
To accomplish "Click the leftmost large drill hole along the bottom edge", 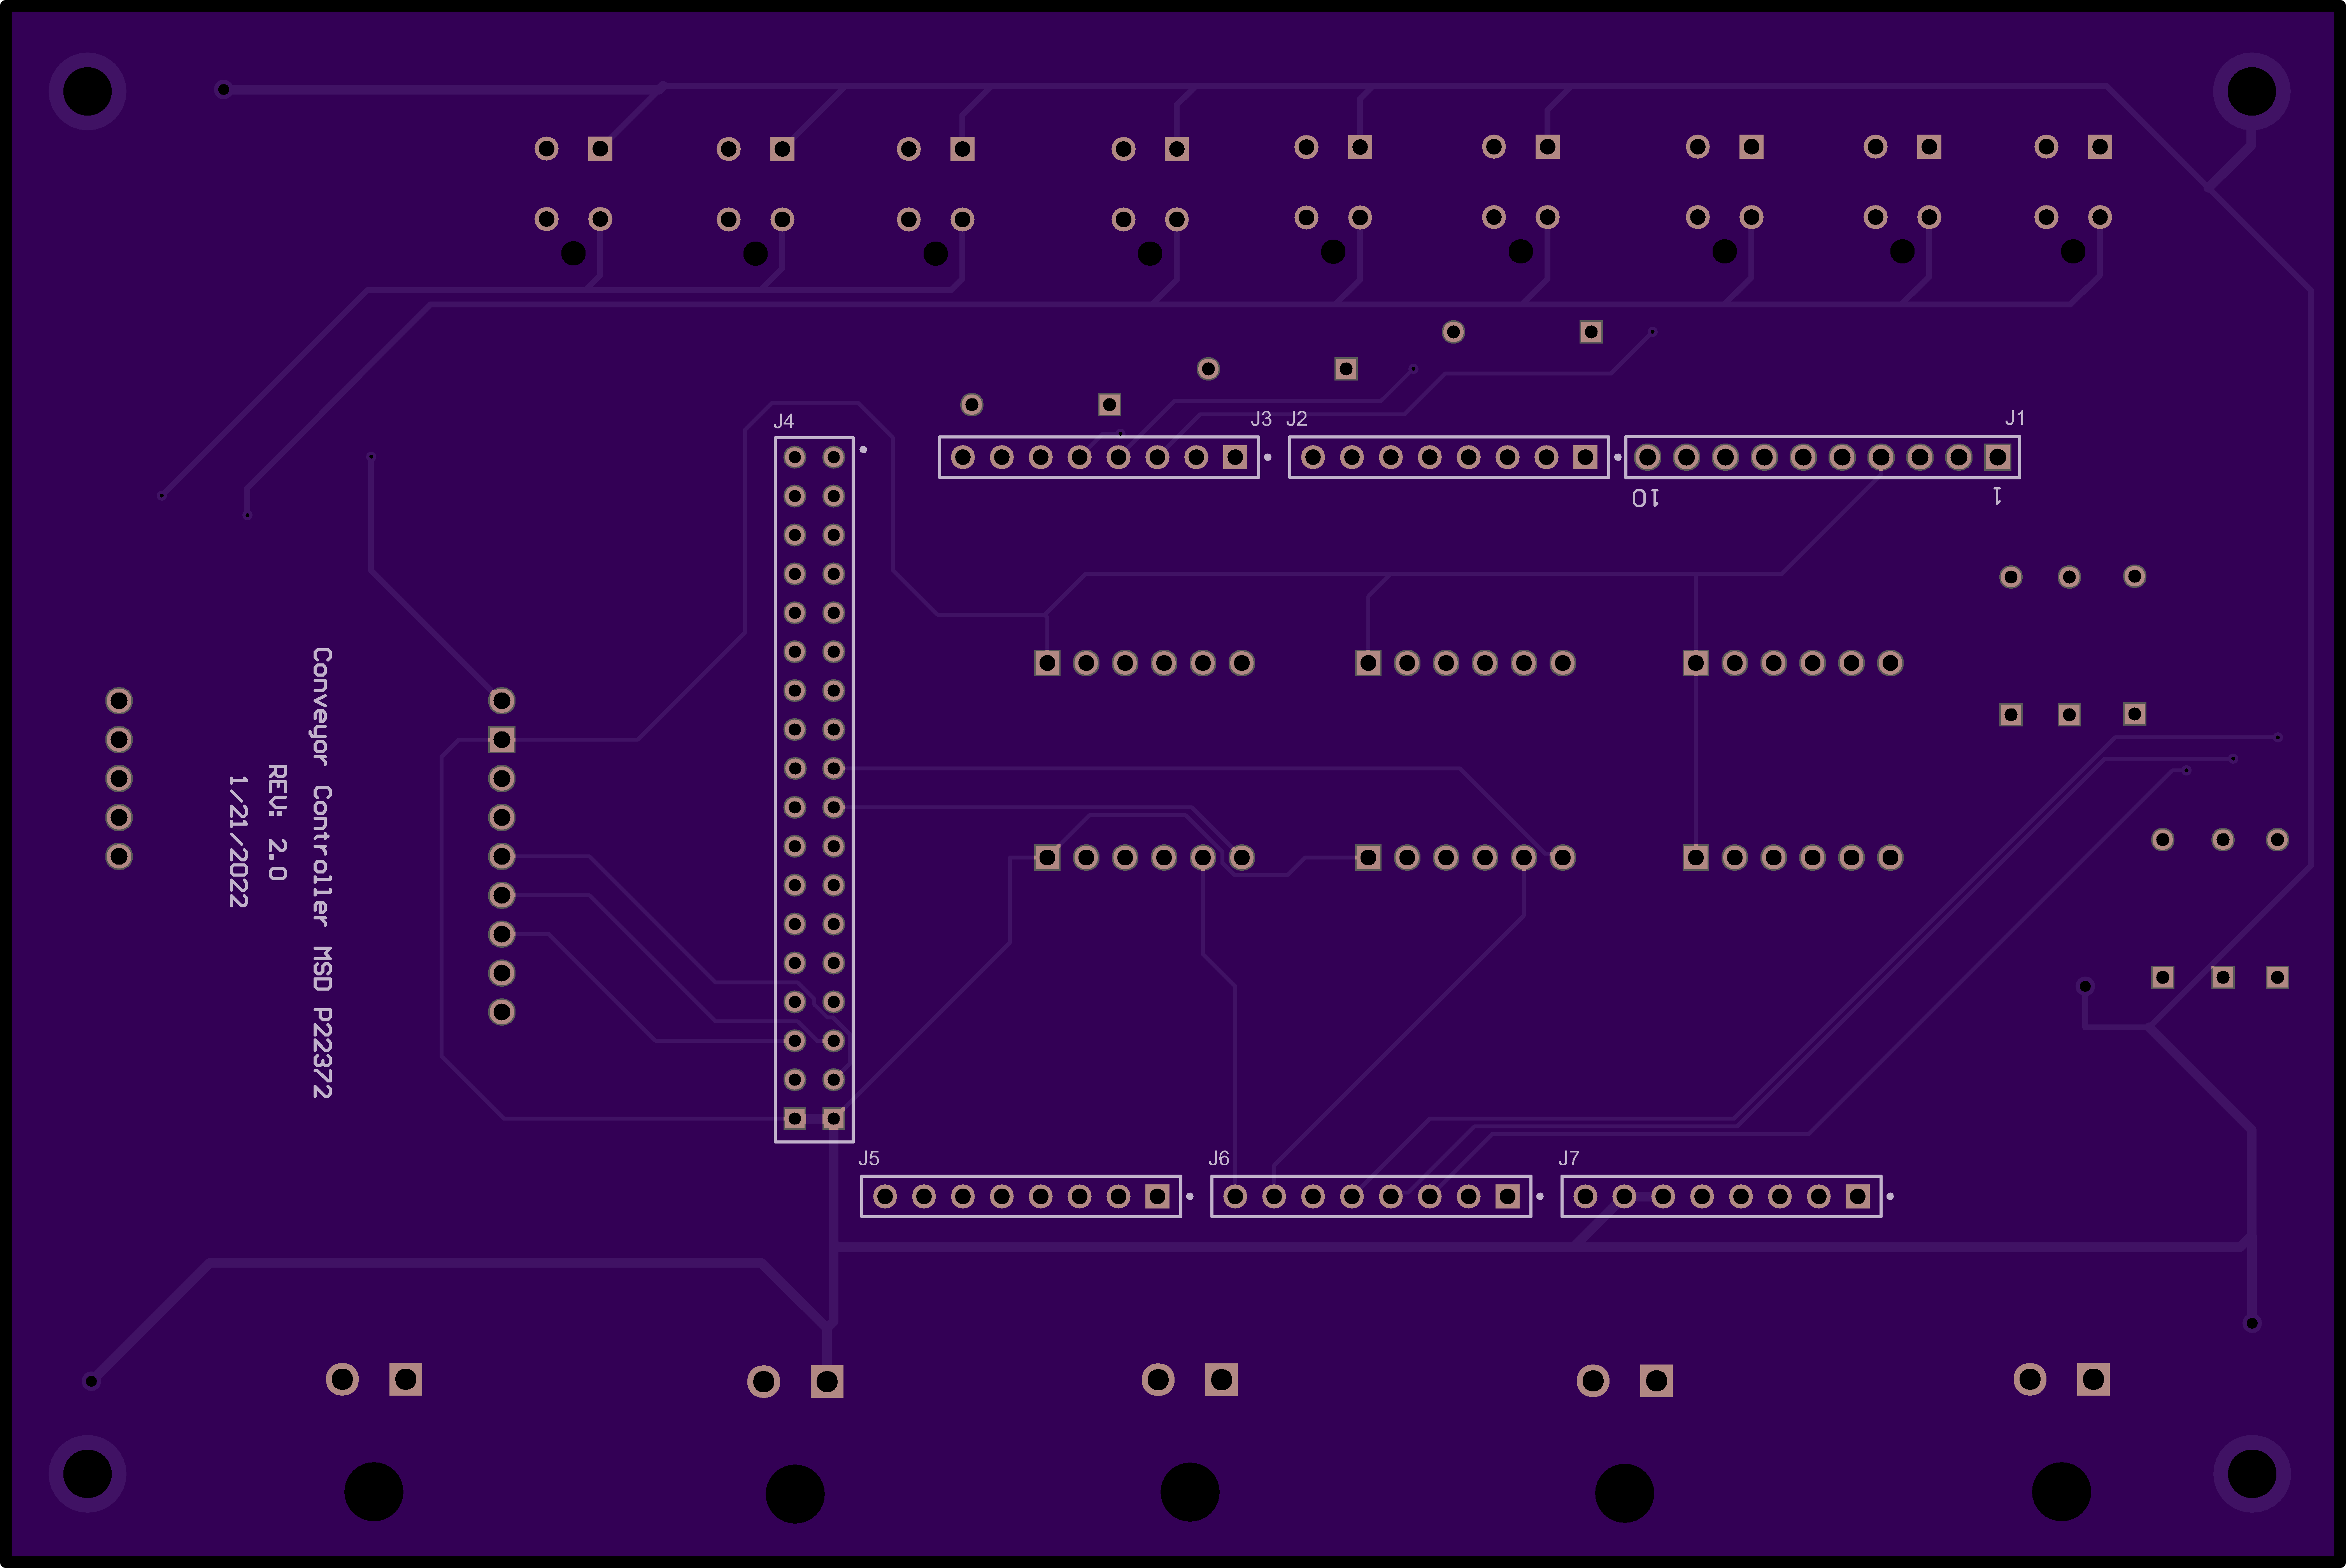I will coord(373,1492).
